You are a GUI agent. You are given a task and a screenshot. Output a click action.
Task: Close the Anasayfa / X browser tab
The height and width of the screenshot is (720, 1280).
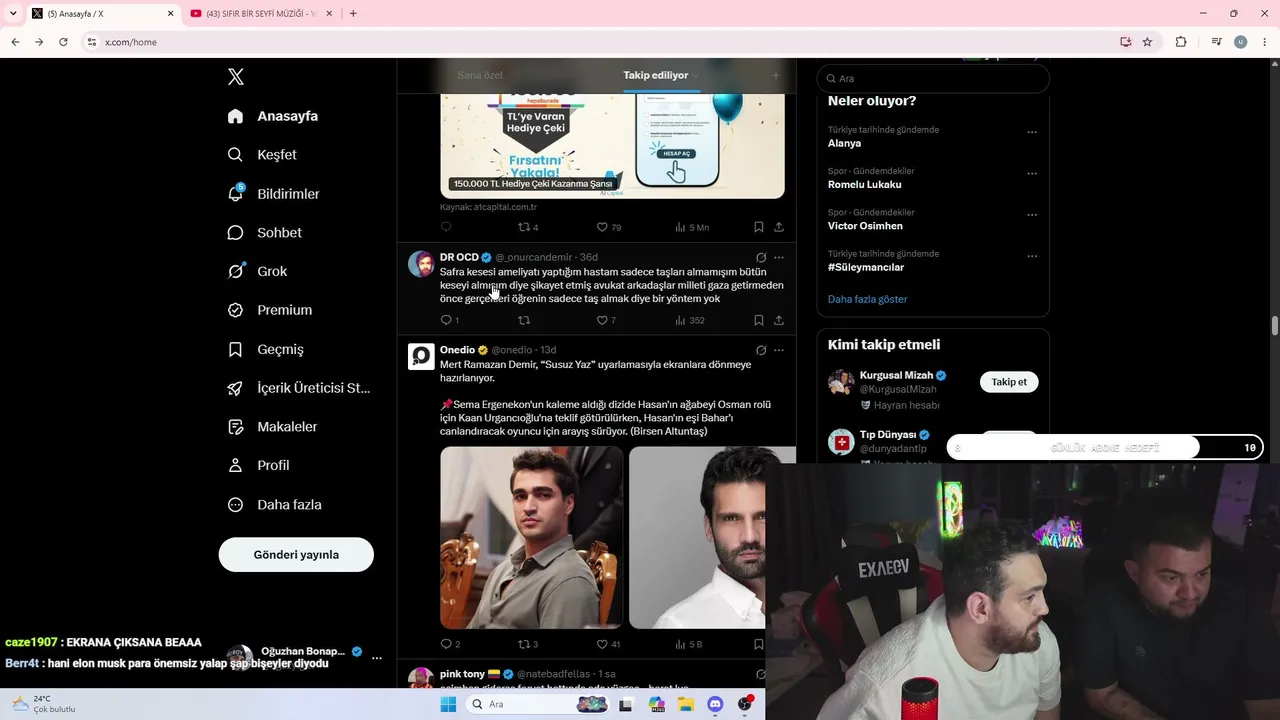coord(170,14)
